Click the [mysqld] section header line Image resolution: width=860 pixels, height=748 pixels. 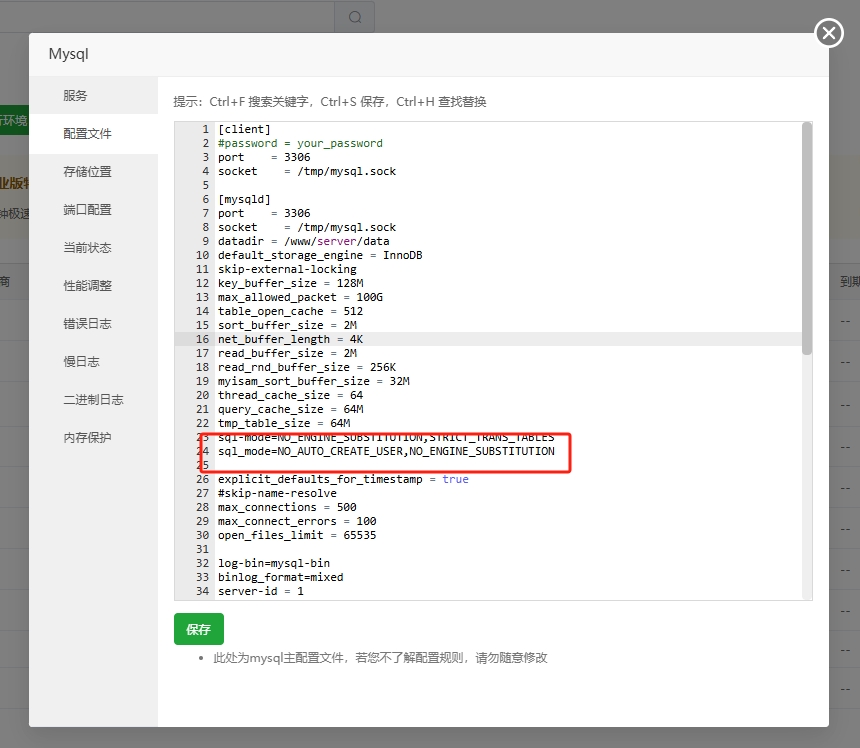click(244, 199)
